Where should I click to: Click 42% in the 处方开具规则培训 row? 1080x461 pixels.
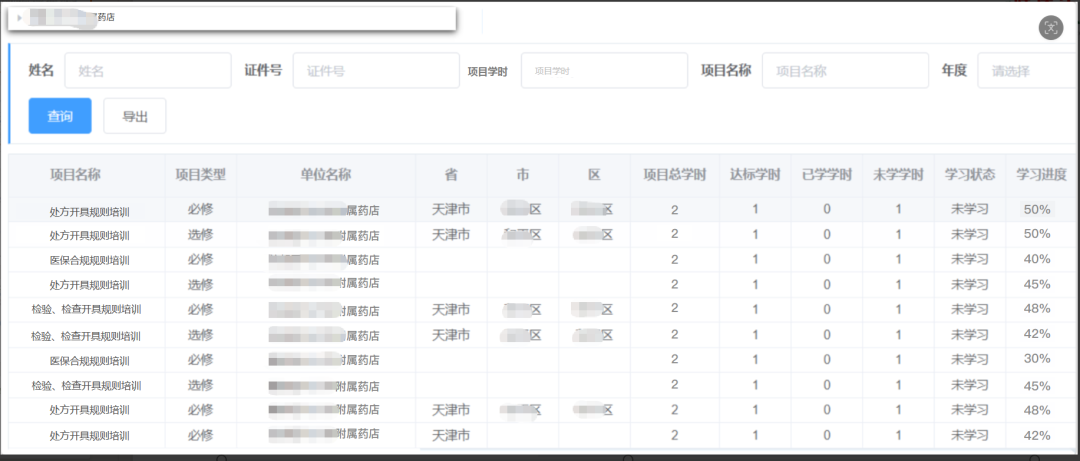point(1037,436)
